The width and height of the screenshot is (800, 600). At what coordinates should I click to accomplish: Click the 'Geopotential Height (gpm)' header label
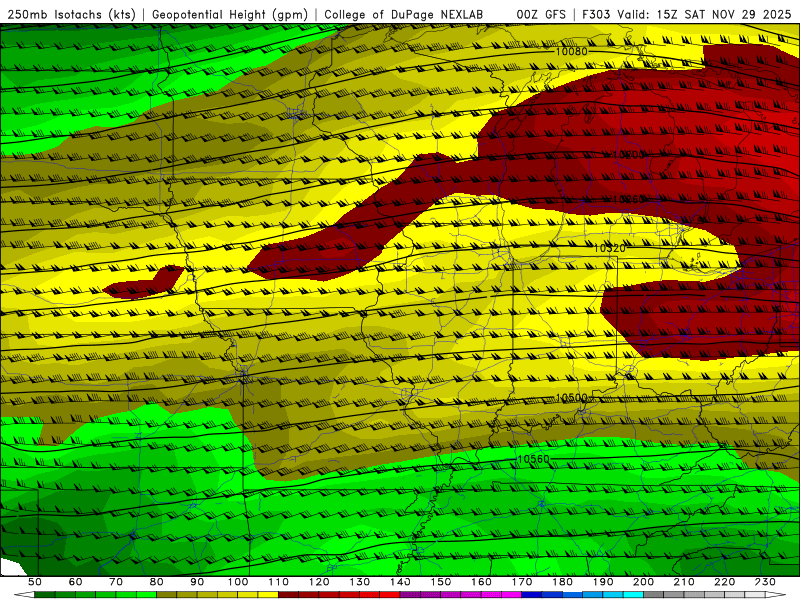point(230,14)
